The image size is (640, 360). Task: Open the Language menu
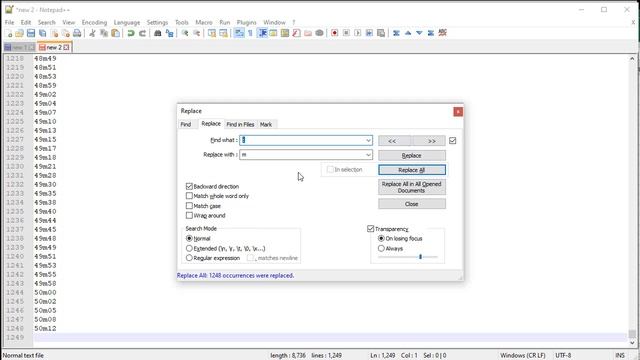pos(127,22)
